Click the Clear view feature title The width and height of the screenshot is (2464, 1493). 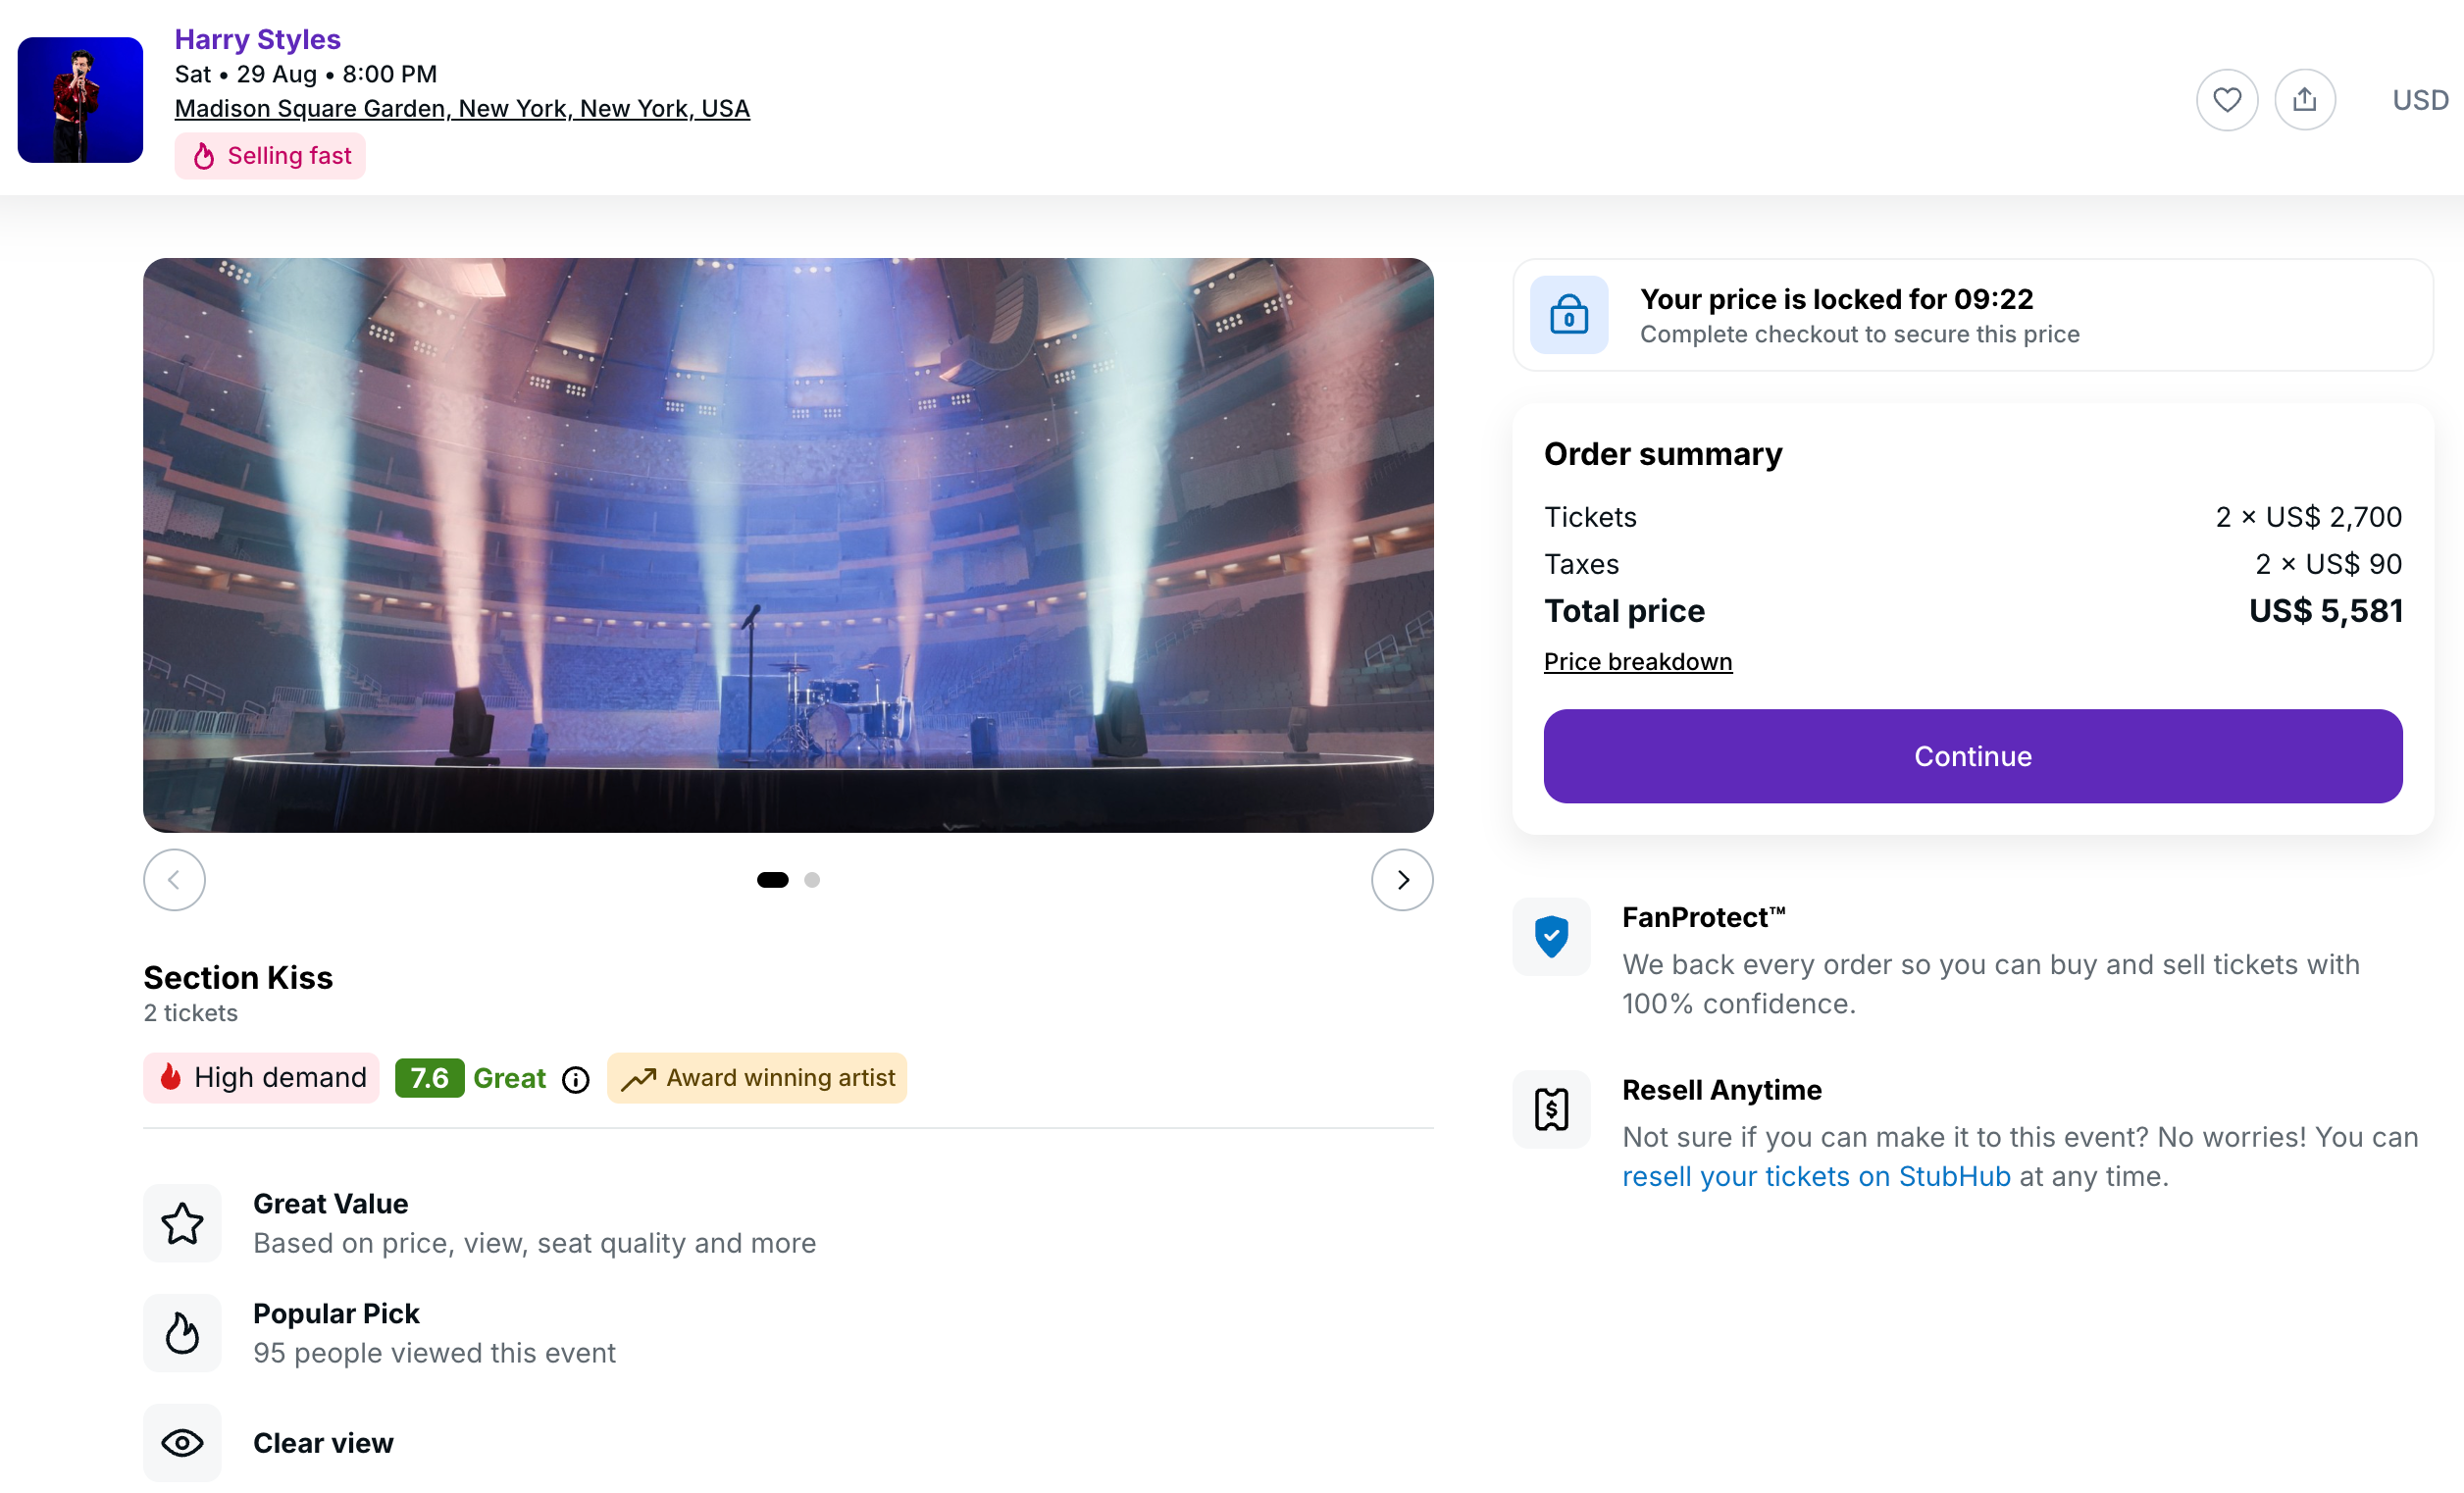(323, 1444)
